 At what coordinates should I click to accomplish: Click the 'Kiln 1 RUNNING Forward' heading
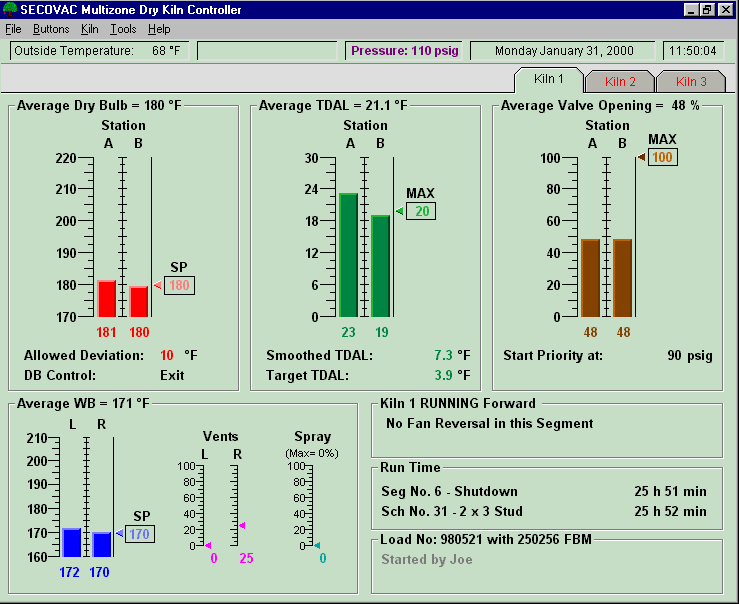458,403
